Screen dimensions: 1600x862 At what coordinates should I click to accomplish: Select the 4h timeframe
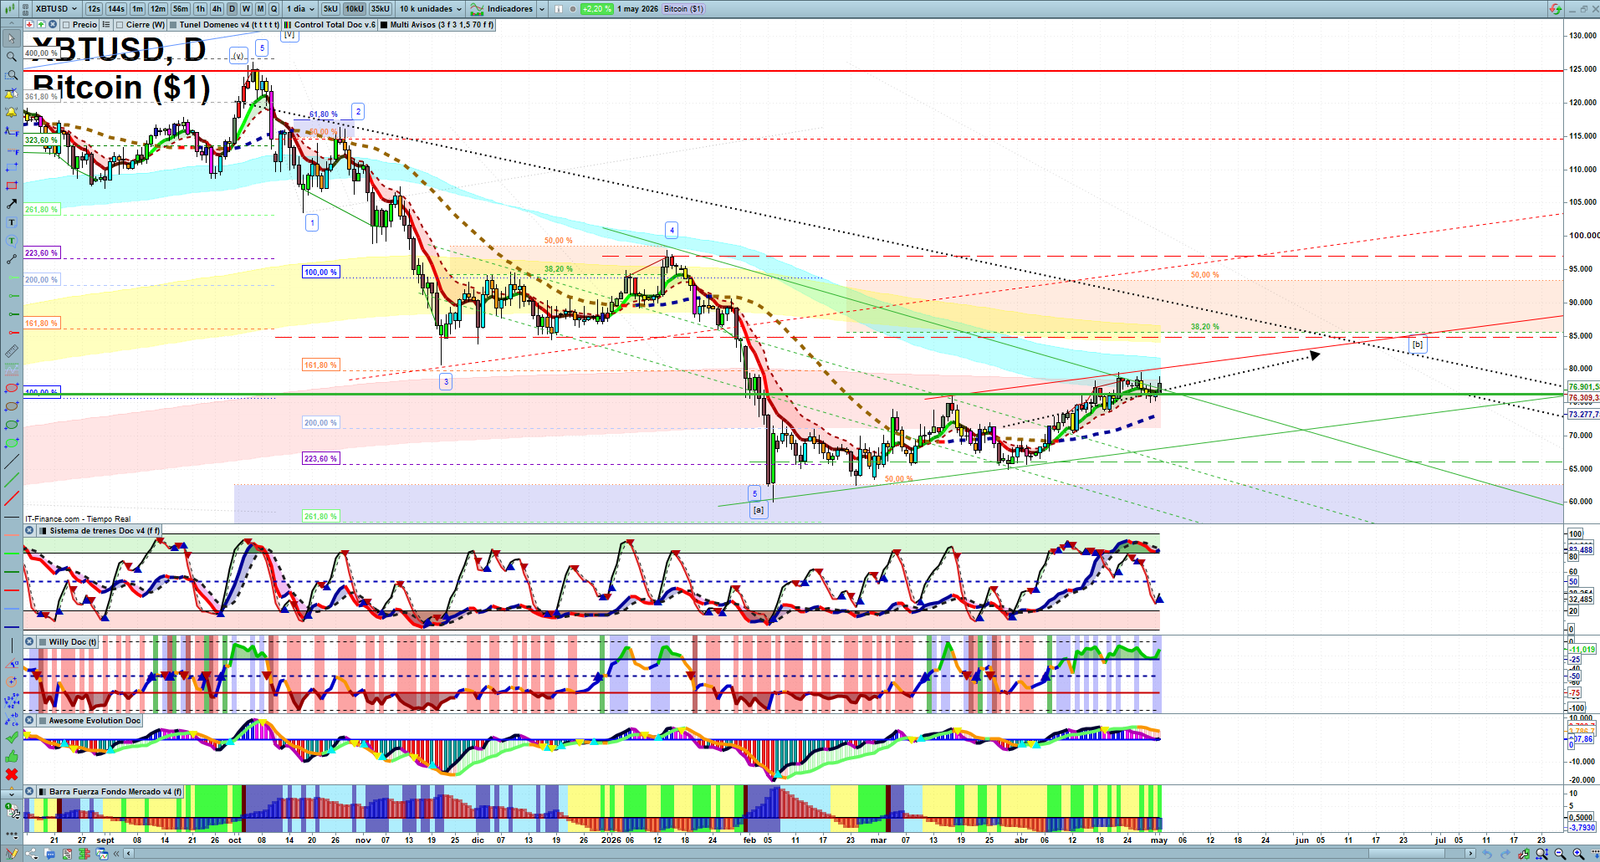pos(216,9)
